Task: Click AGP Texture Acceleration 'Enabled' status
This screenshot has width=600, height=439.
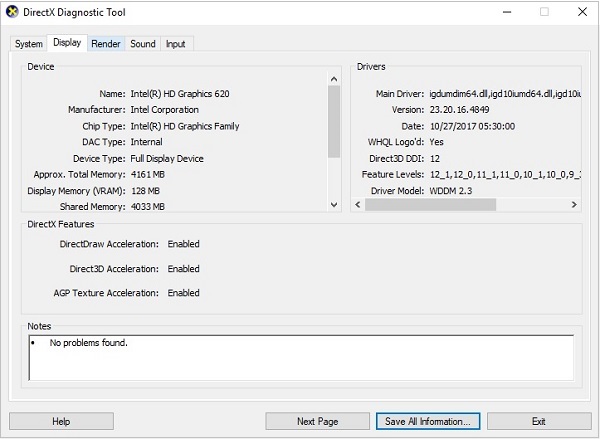Action: (184, 293)
